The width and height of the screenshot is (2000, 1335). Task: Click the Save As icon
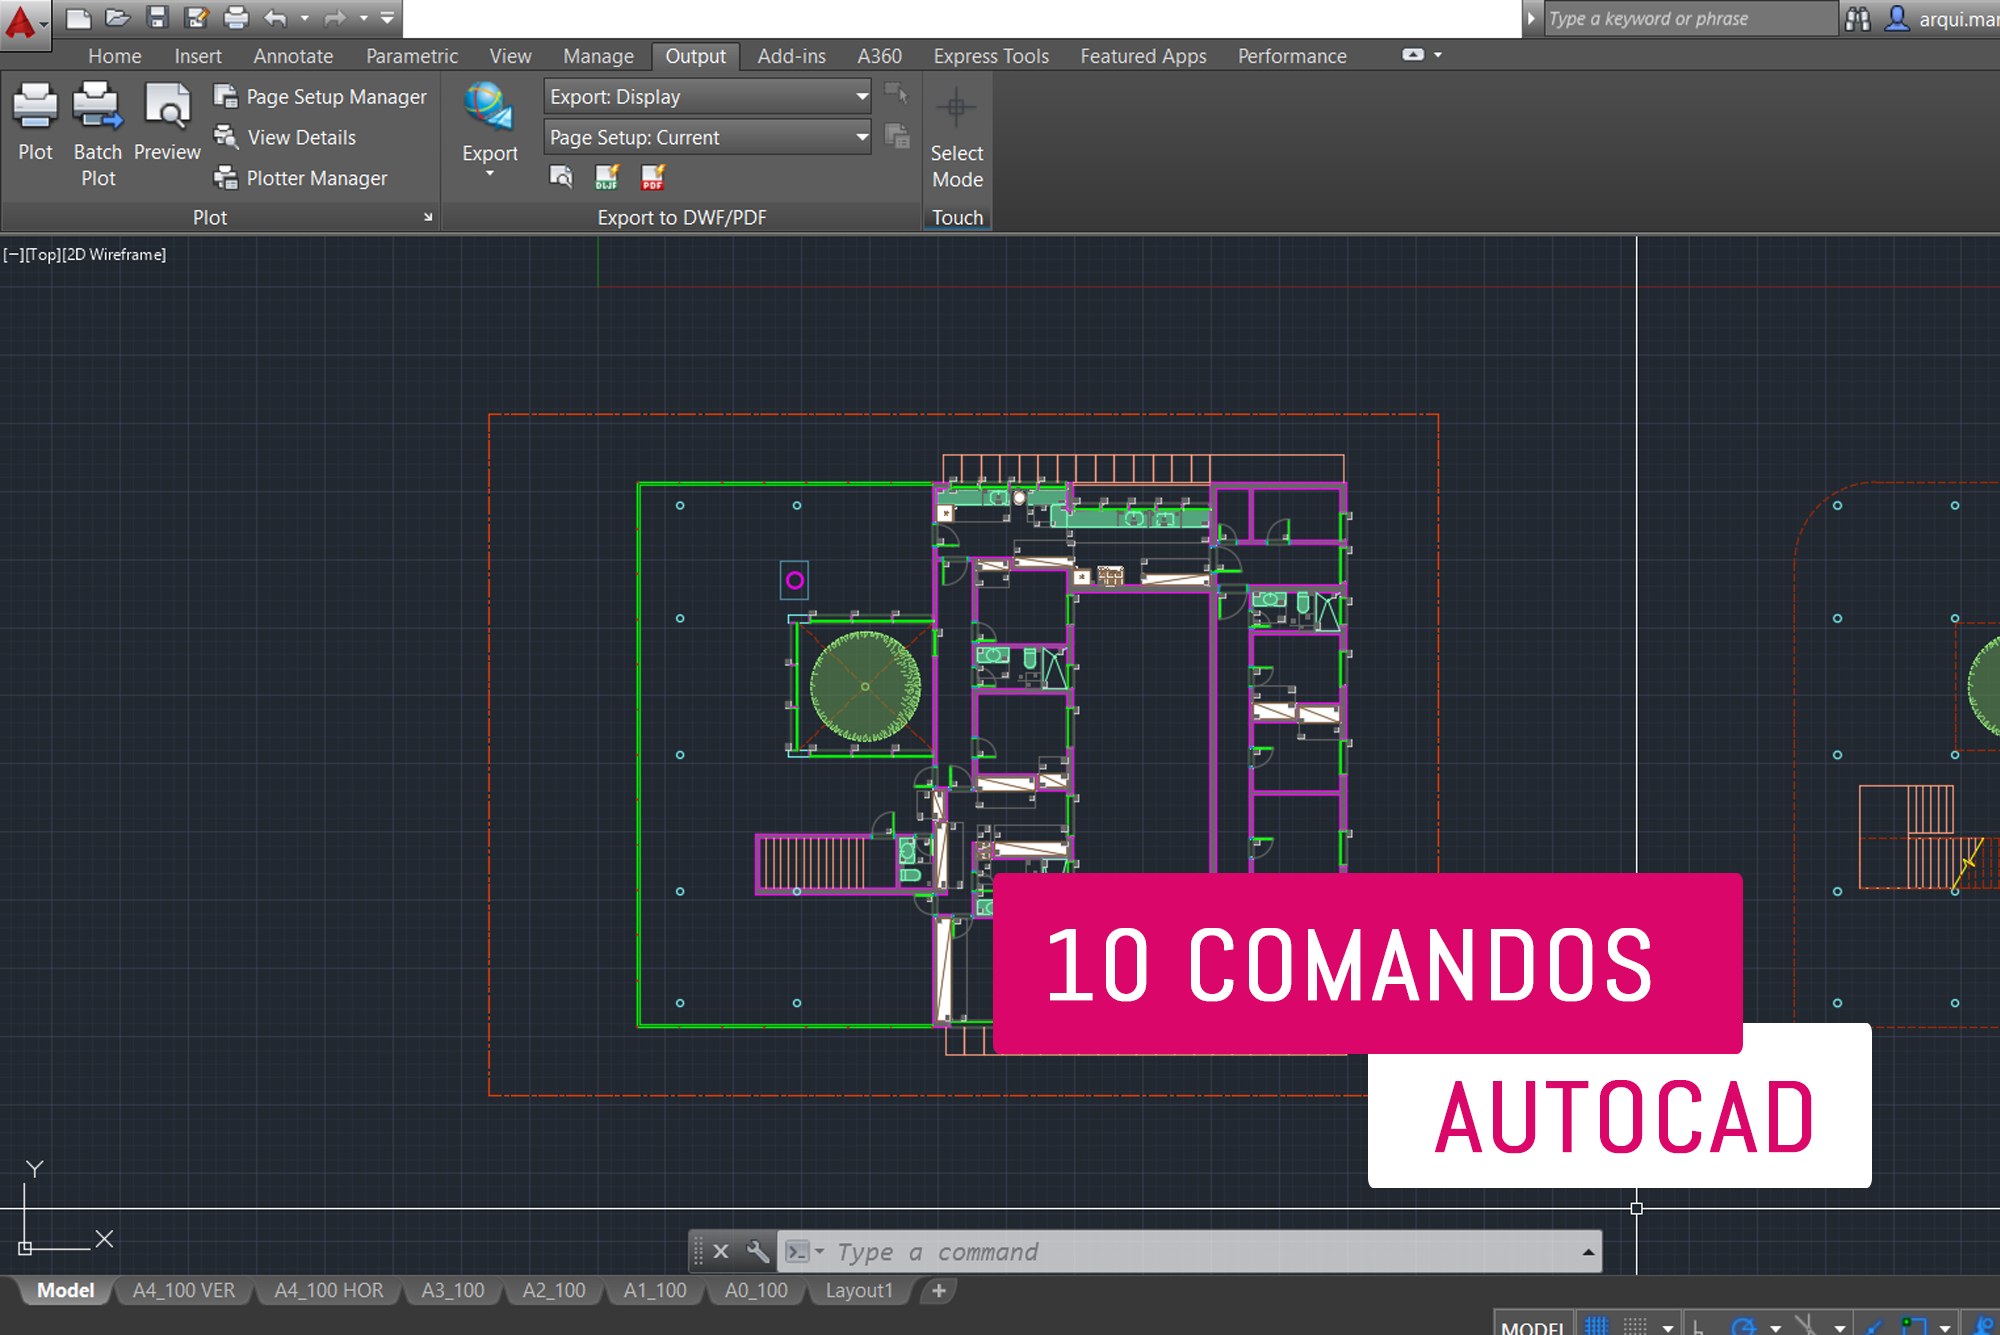click(197, 18)
